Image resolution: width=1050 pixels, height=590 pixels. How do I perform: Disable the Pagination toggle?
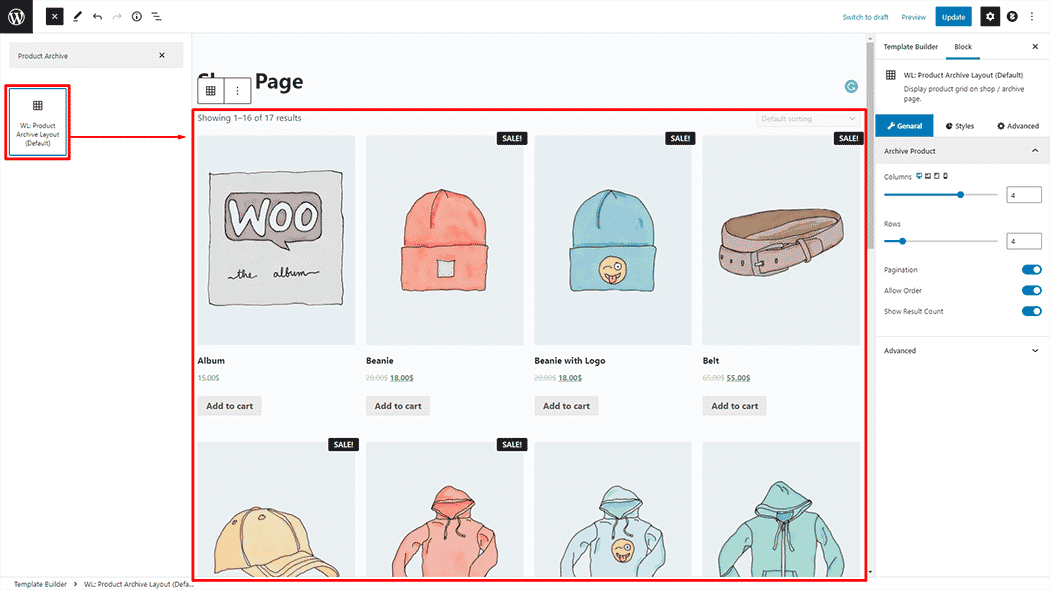1031,270
